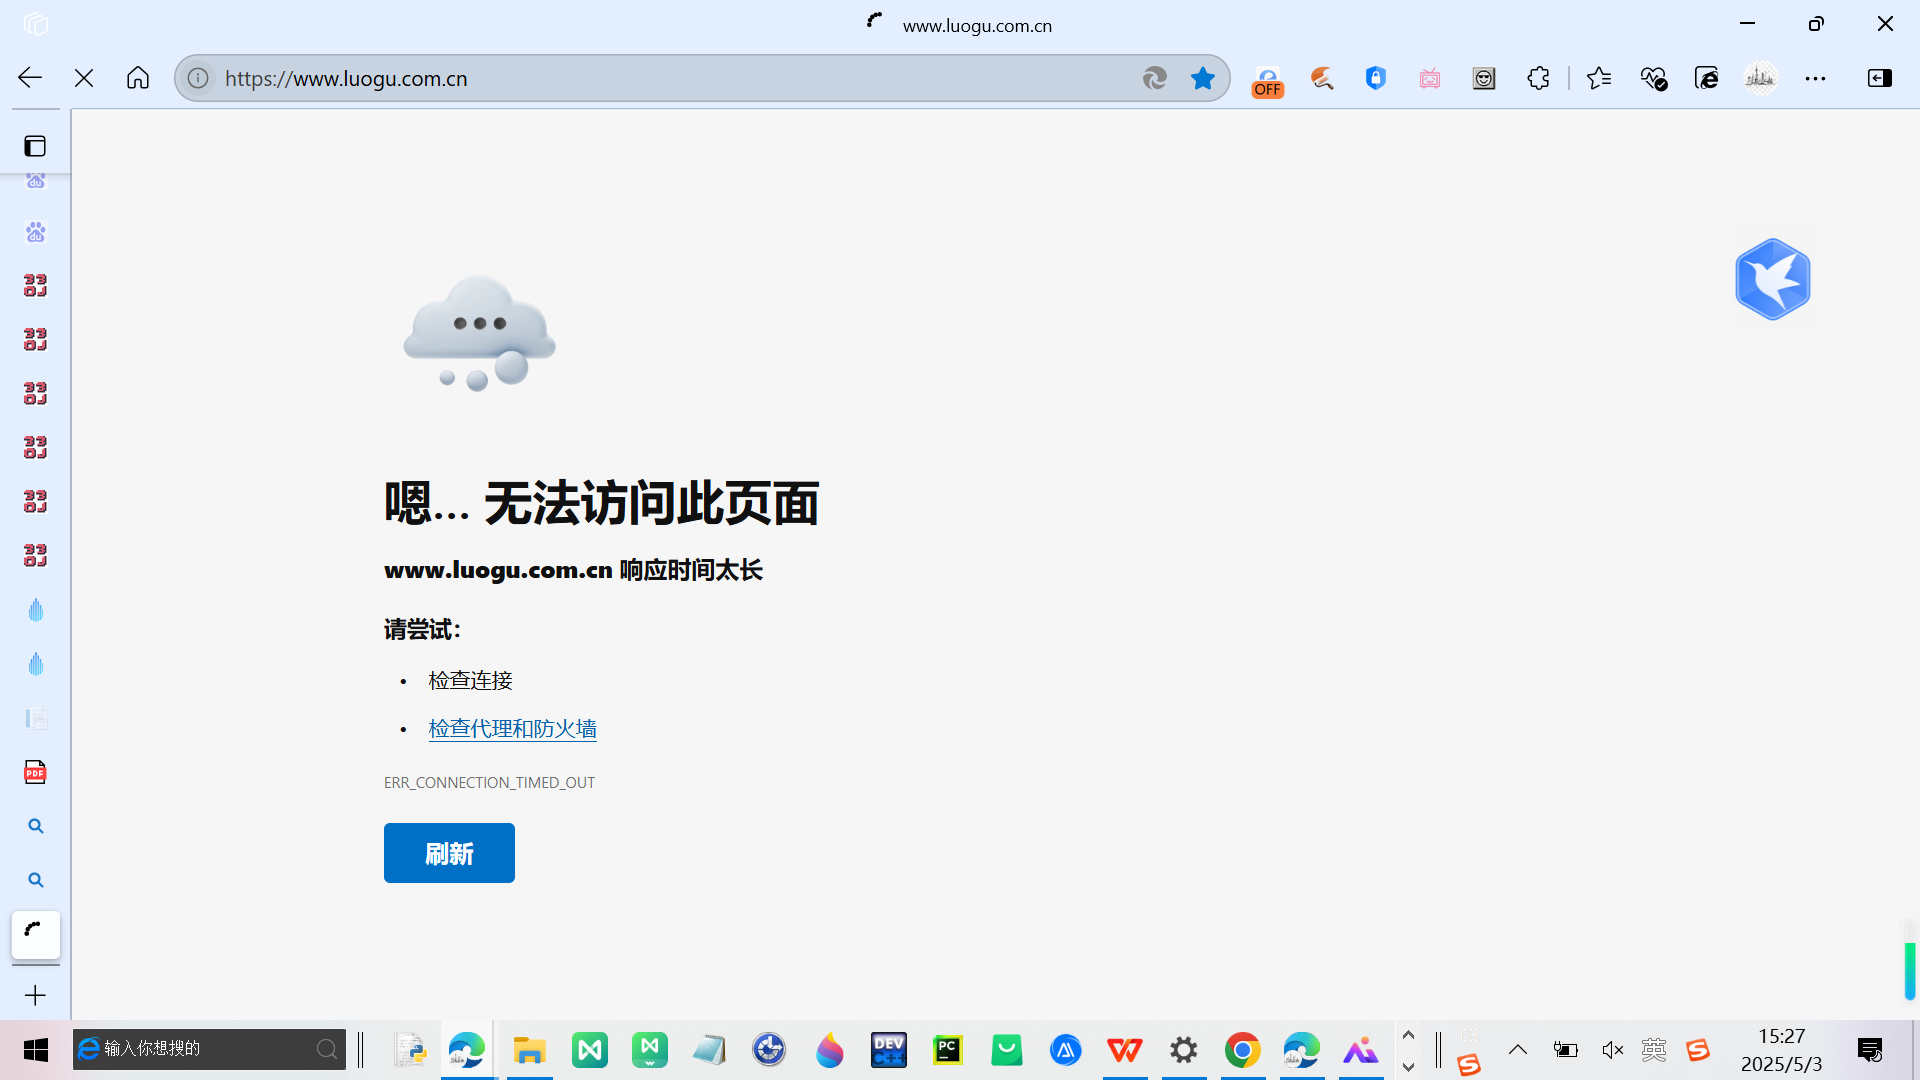Open the notepad icon in taskbar
The width and height of the screenshot is (1920, 1080).
click(709, 1050)
